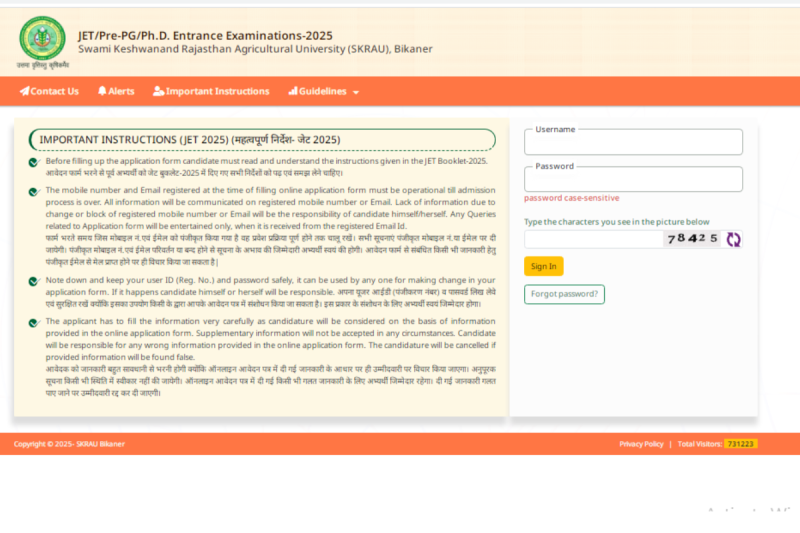800x533 pixels.
Task: Open the Privacy Policy footer link
Action: point(641,444)
